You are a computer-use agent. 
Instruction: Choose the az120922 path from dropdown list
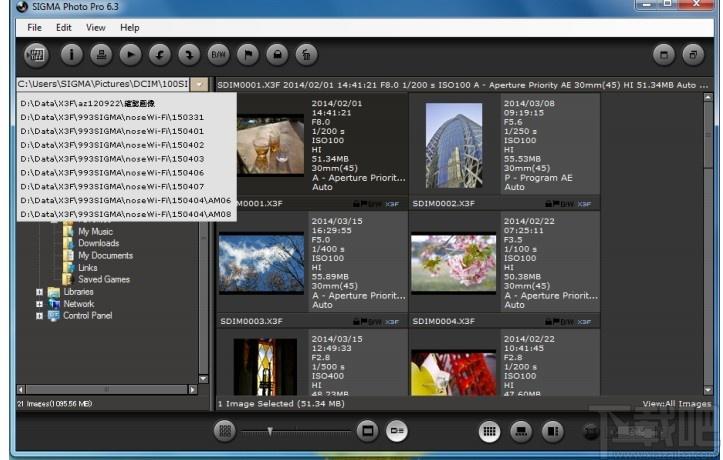[x=127, y=103]
